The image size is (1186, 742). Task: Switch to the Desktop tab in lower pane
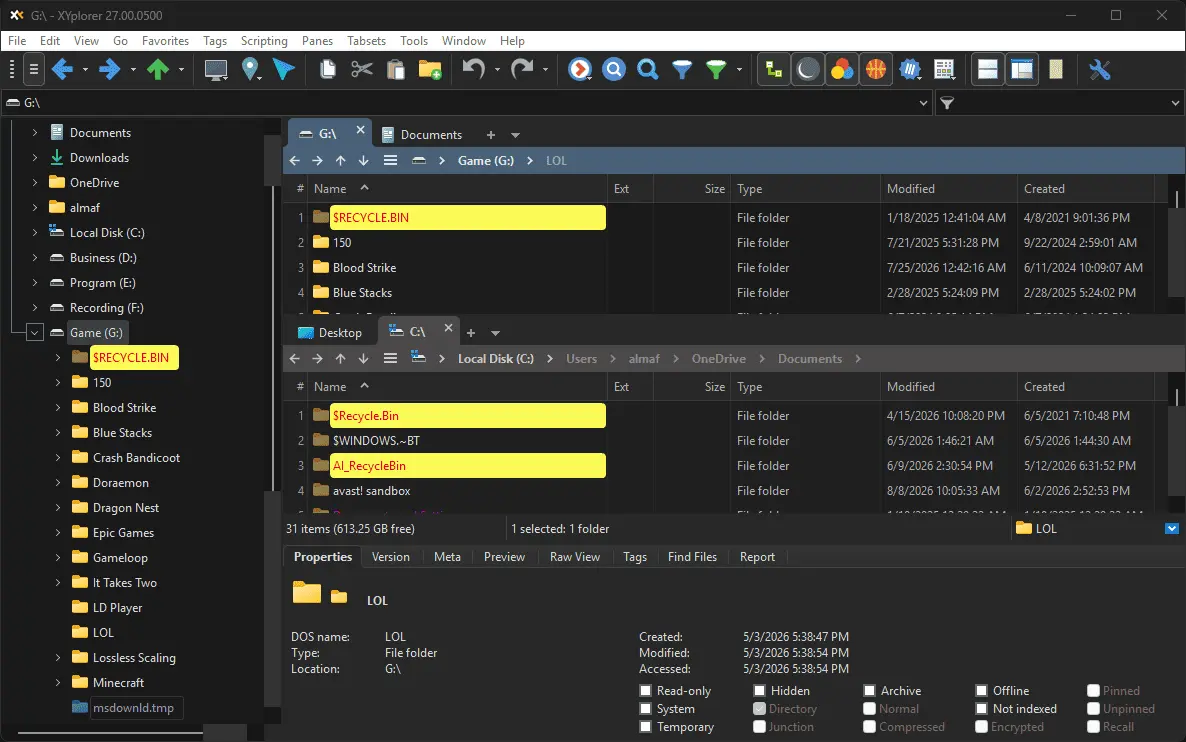click(x=330, y=333)
